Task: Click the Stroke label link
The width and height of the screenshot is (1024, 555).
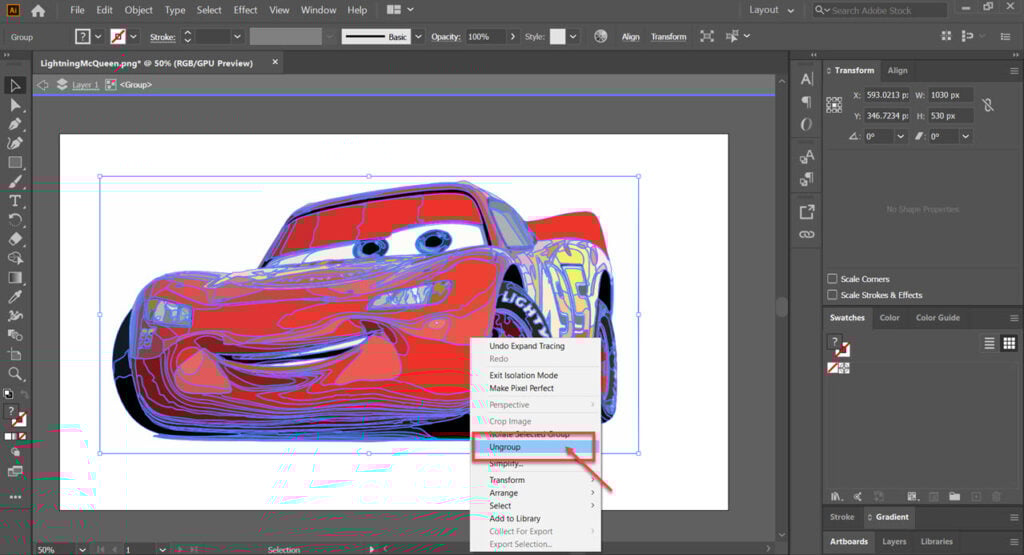Action: [x=162, y=37]
